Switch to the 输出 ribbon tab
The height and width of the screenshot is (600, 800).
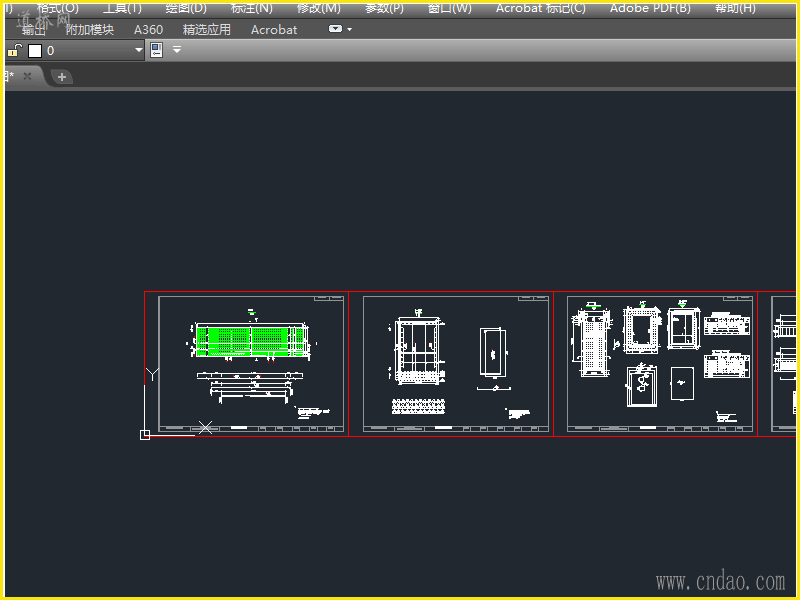[33, 30]
